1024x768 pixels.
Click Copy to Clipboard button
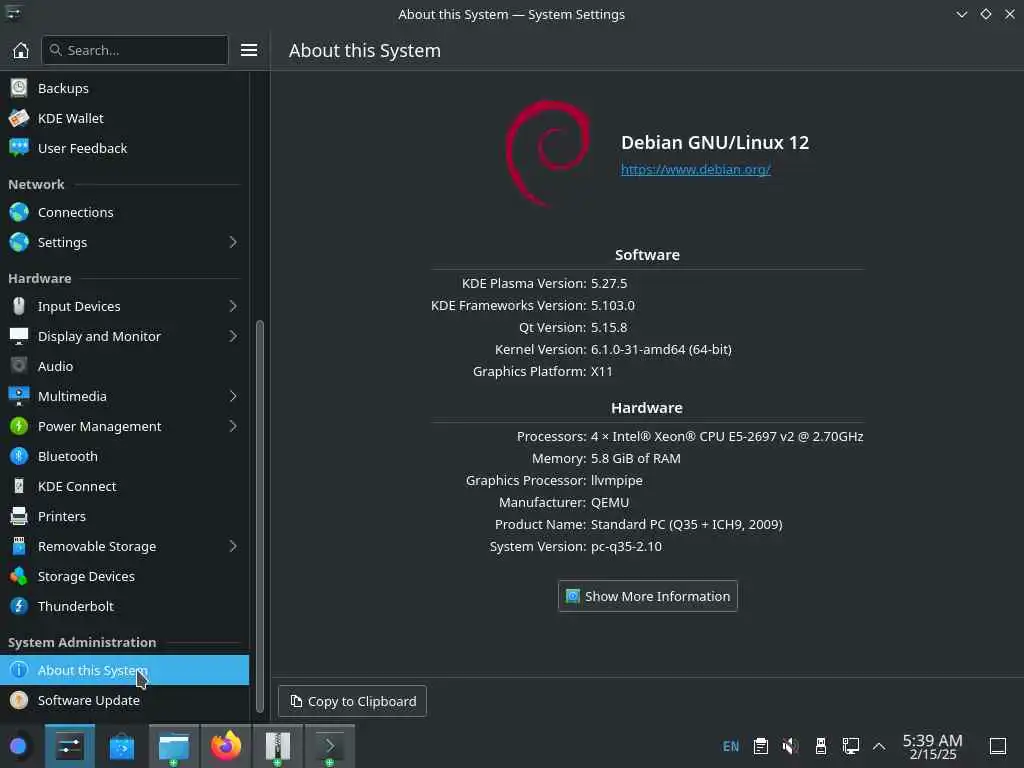(353, 701)
